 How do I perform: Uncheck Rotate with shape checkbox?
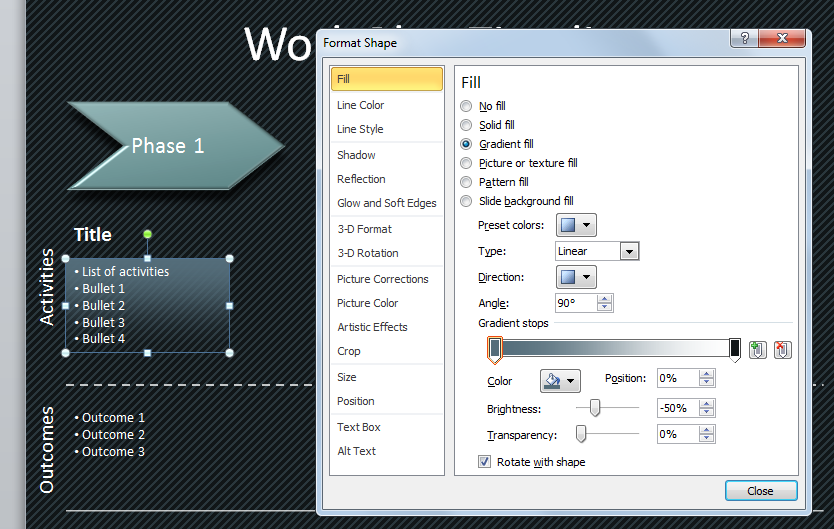(x=485, y=462)
